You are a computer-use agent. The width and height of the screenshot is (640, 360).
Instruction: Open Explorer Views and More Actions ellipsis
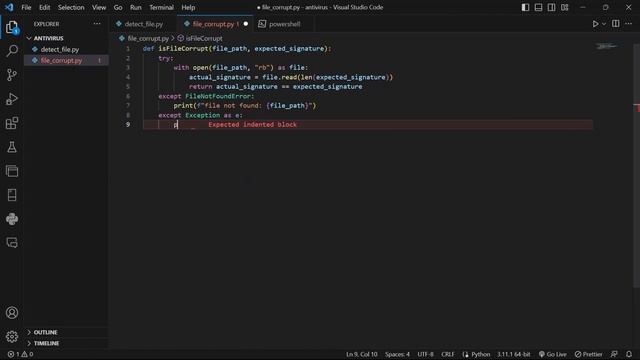pyautogui.click(x=97, y=24)
